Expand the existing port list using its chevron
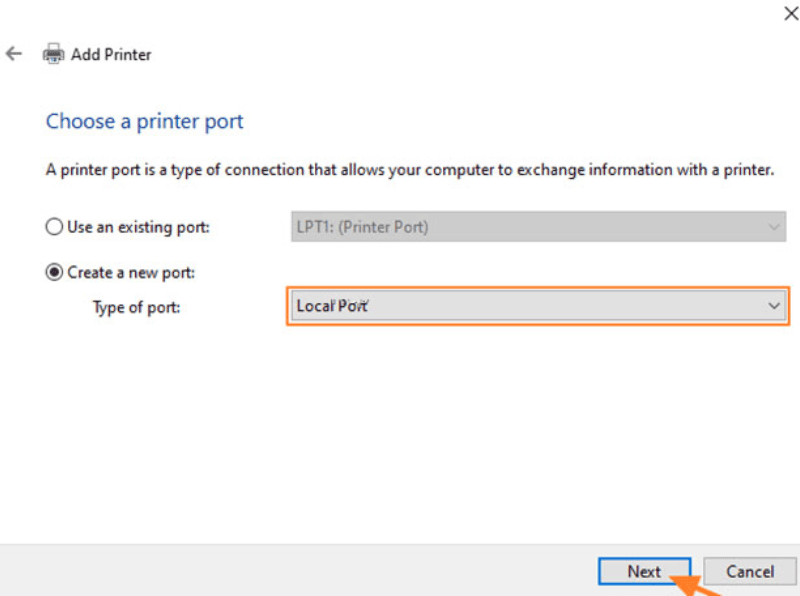The width and height of the screenshot is (800, 596). click(773, 227)
